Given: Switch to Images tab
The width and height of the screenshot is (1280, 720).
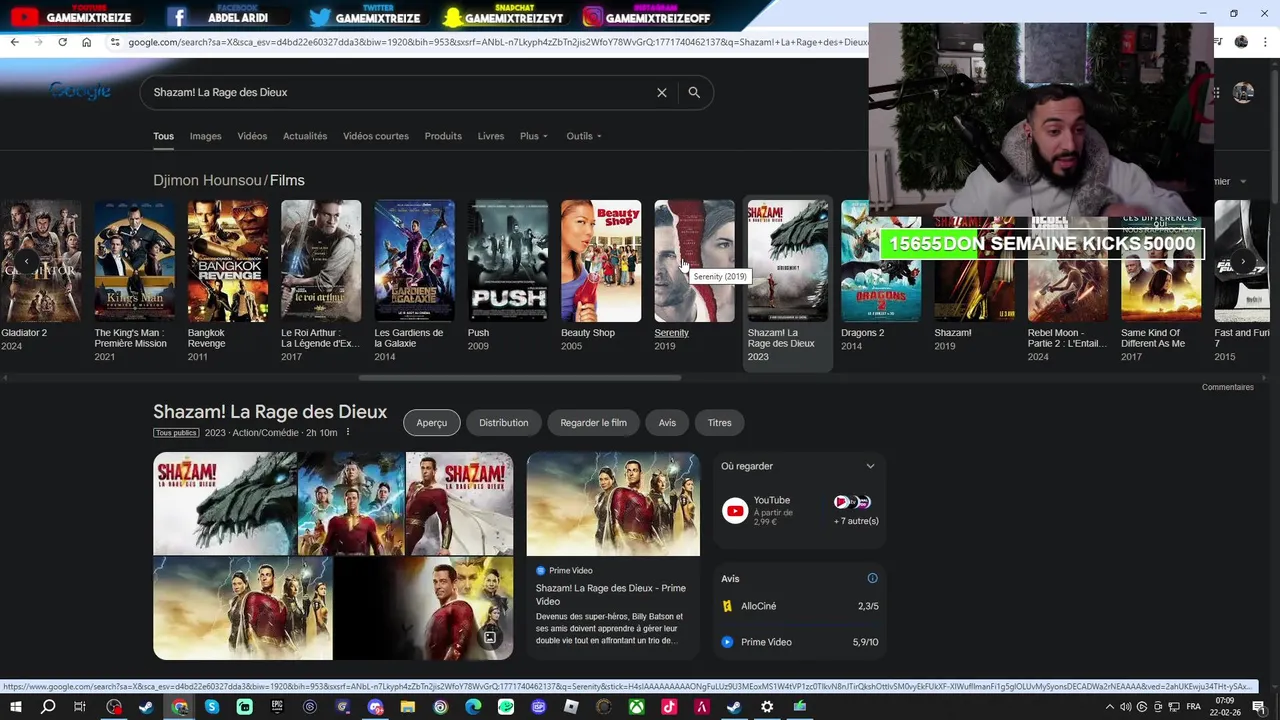Looking at the screenshot, I should pyautogui.click(x=205, y=136).
